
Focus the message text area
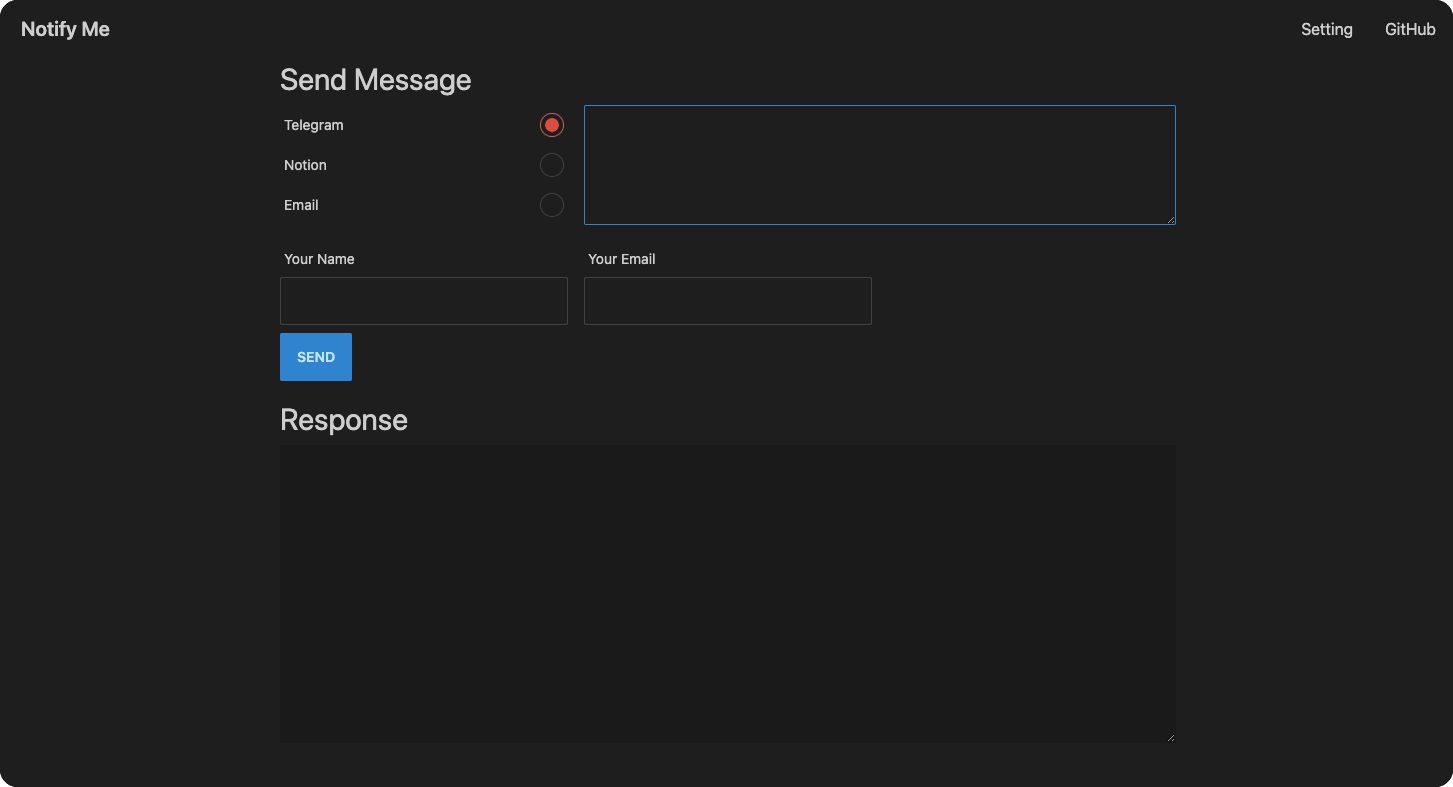pos(880,165)
